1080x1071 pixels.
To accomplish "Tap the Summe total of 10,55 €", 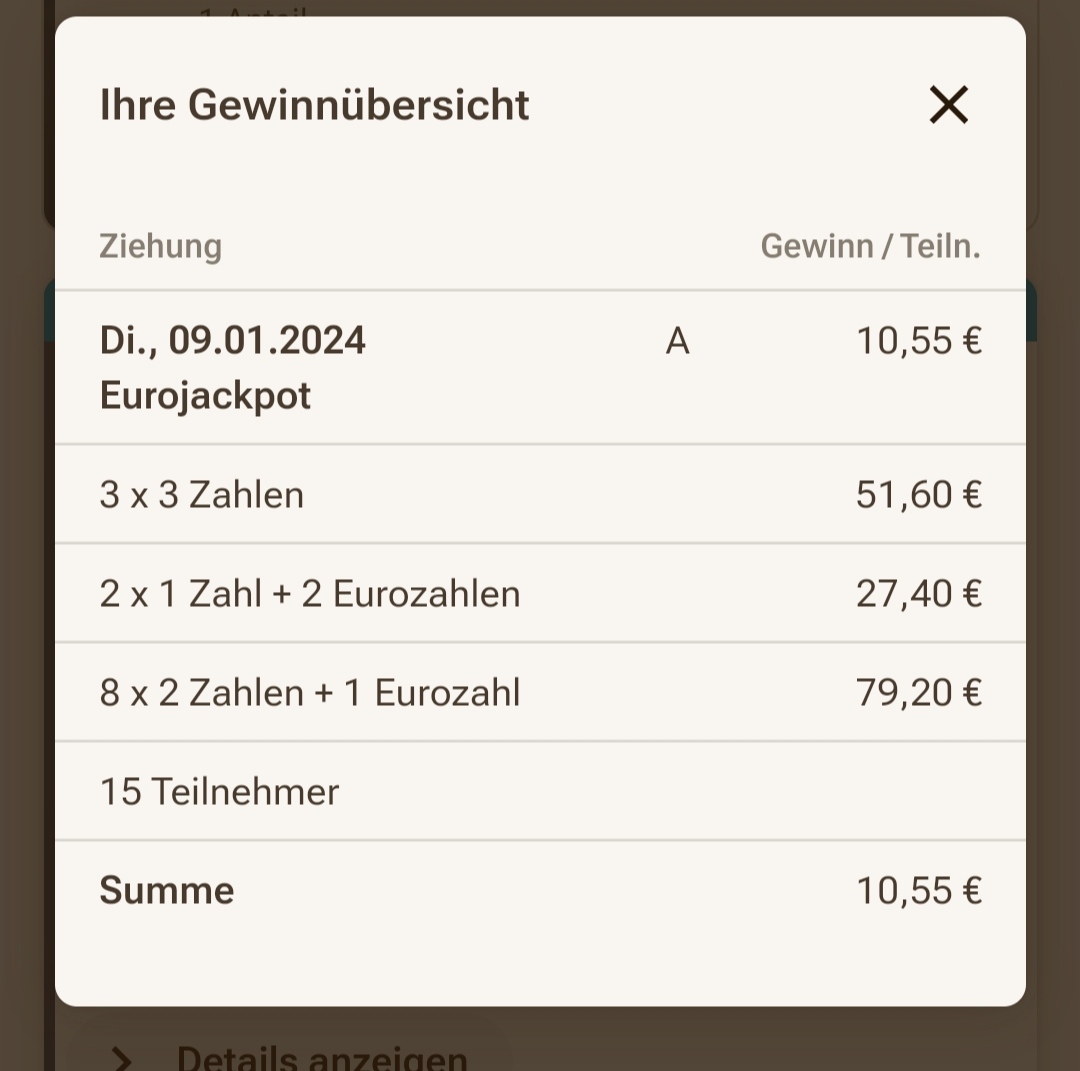I will click(x=919, y=891).
